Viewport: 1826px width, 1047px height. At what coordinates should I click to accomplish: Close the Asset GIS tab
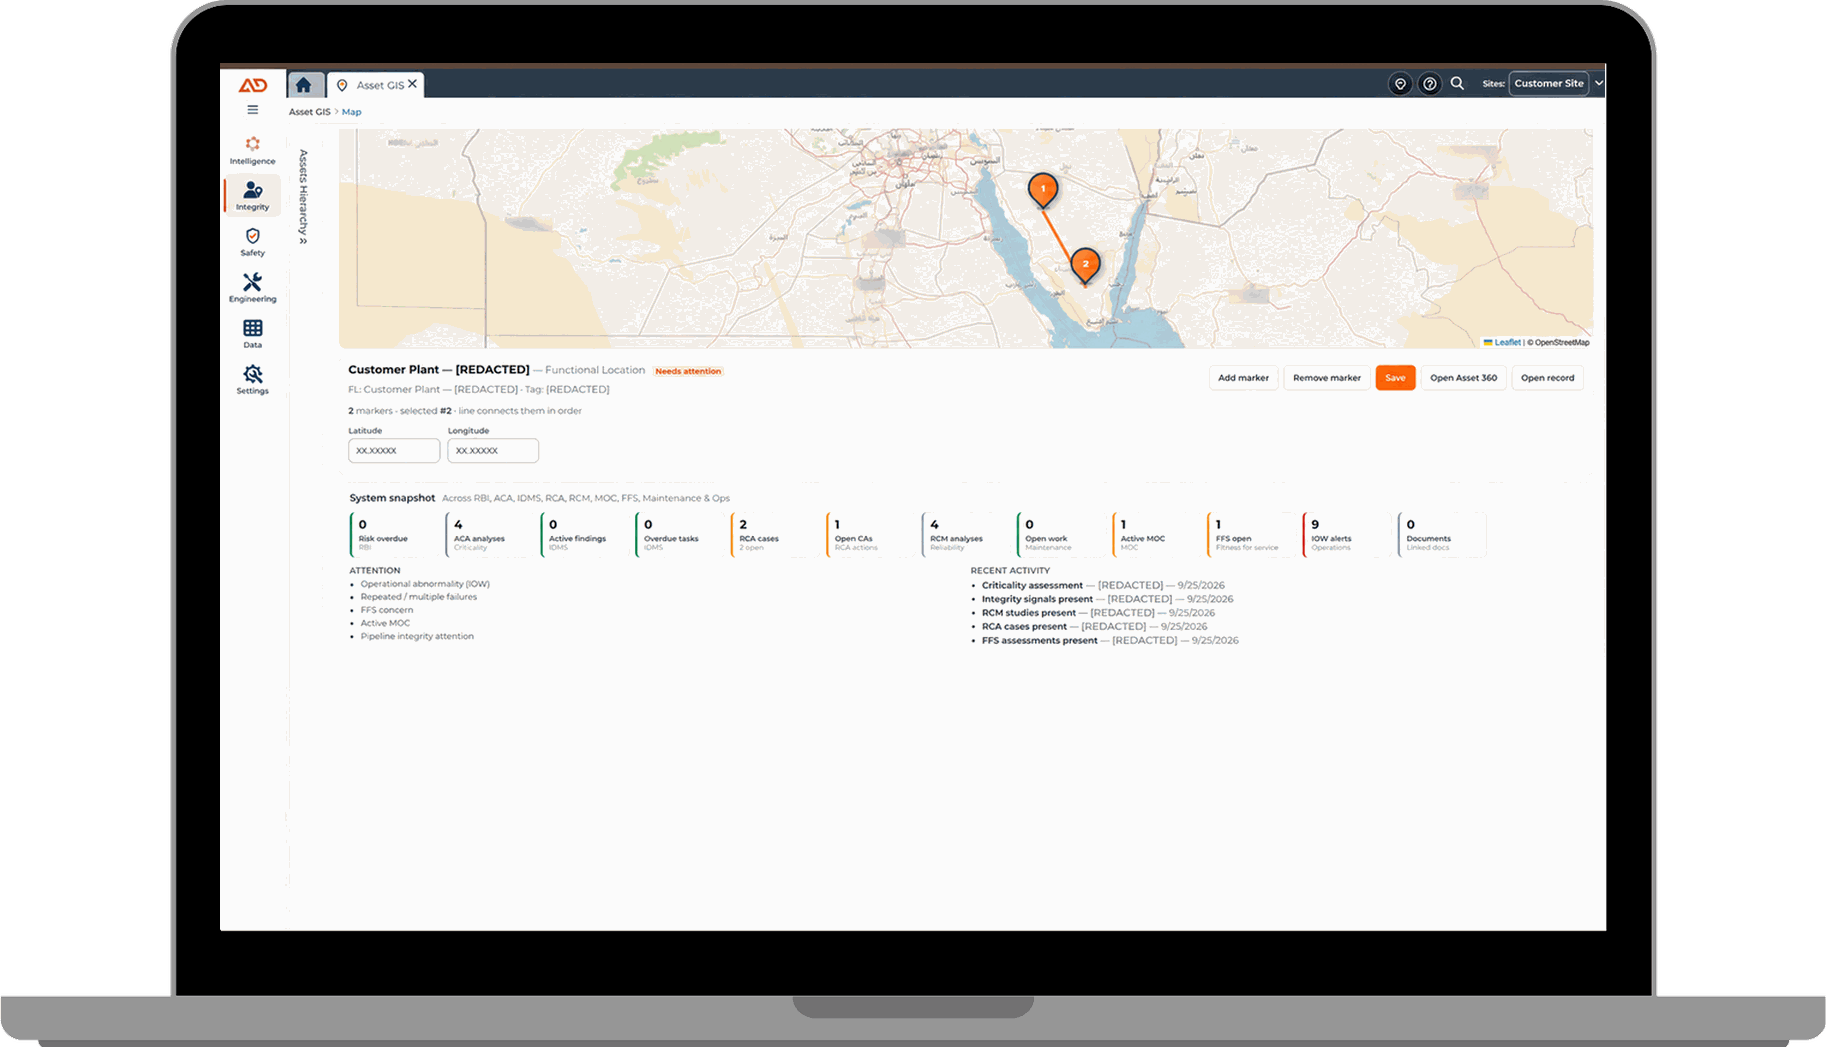pos(412,84)
